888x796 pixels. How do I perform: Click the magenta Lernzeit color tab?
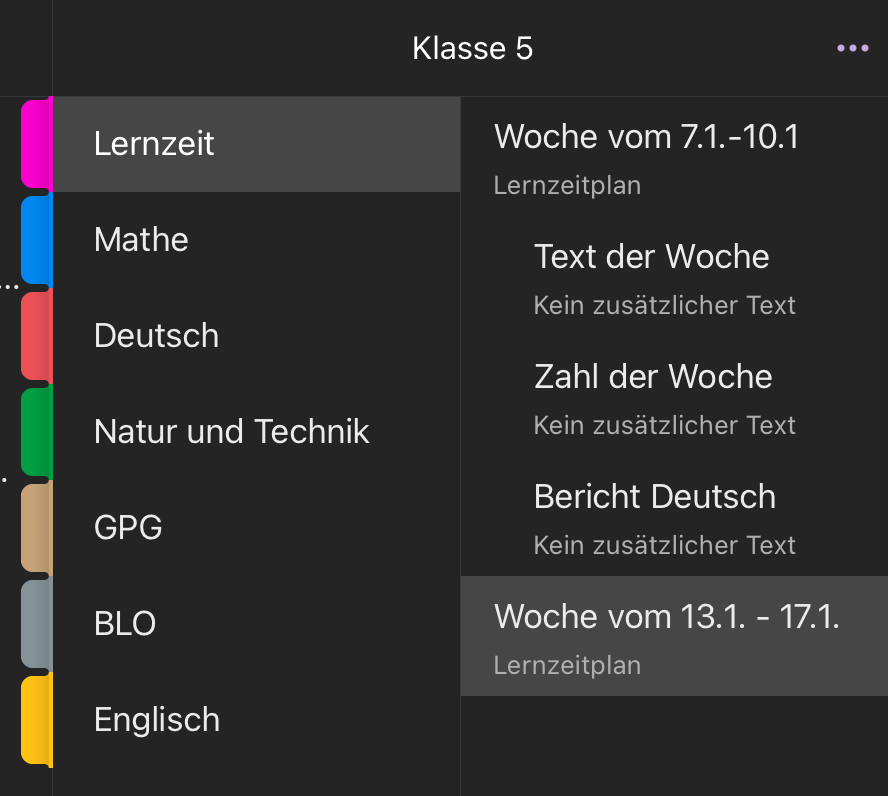pos(37,144)
